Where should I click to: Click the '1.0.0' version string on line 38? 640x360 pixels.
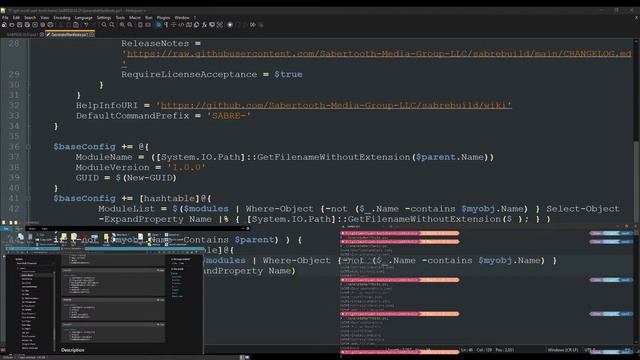[186, 167]
